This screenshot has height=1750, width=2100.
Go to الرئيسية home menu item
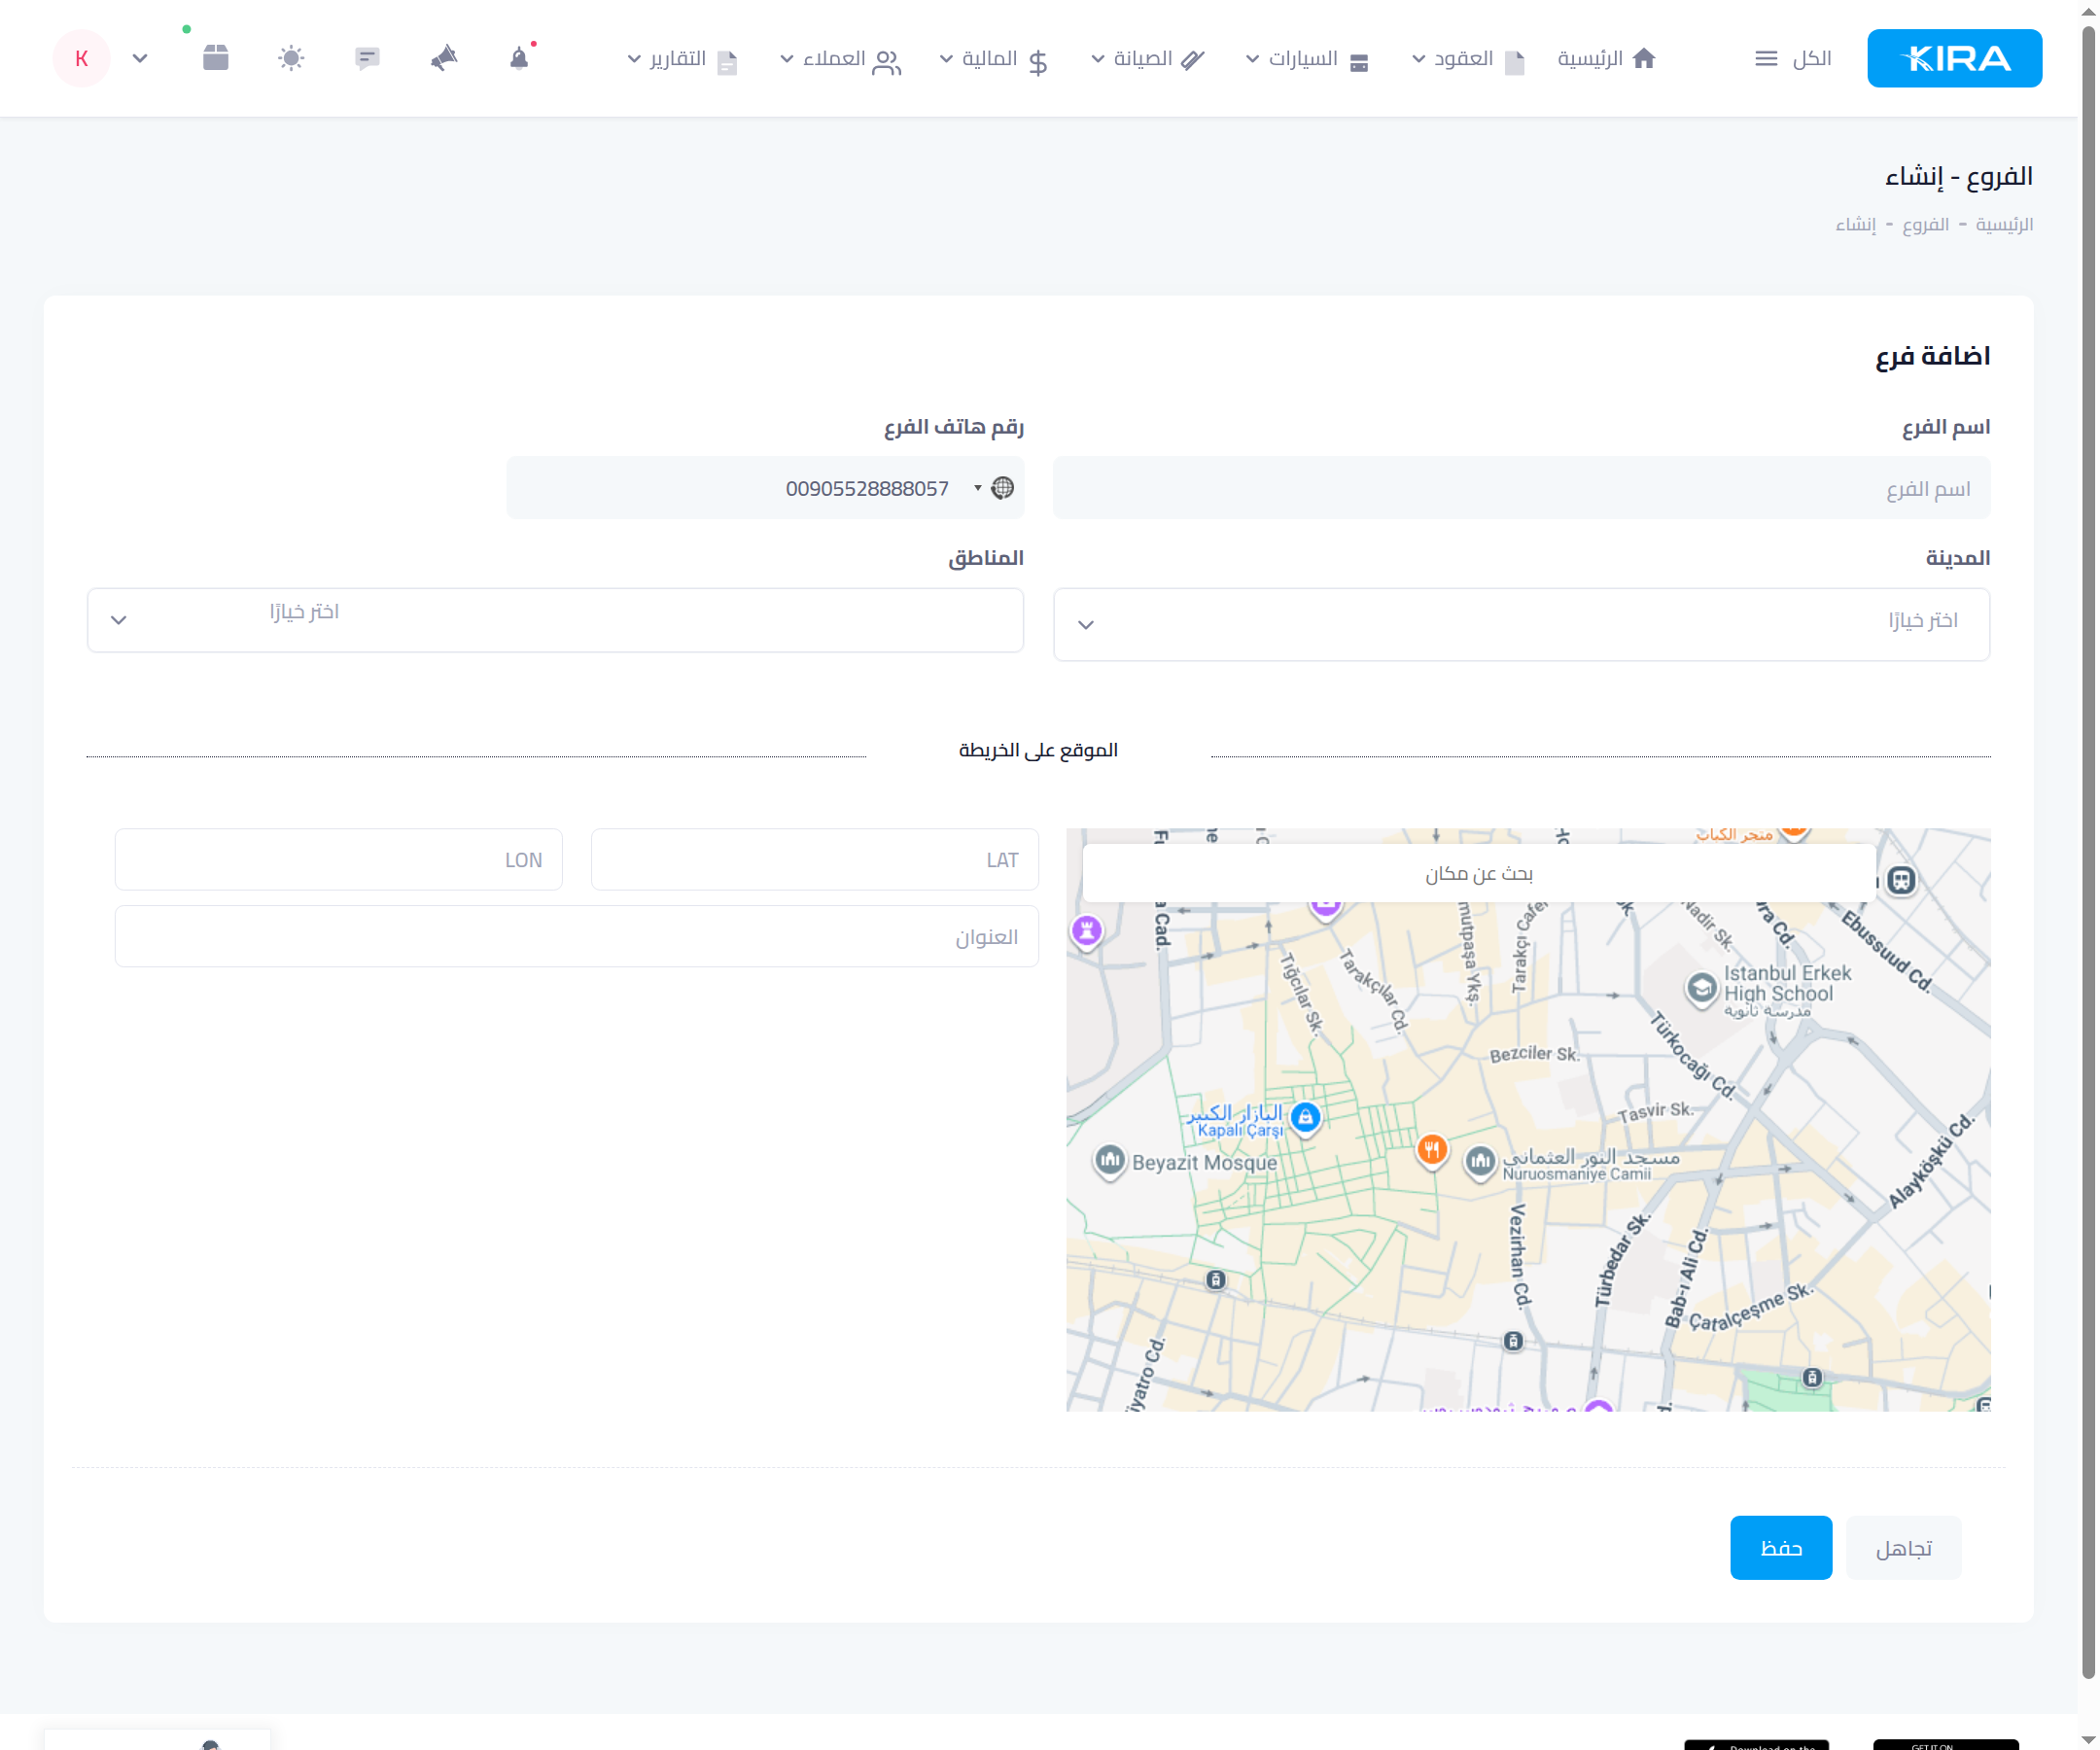(x=1606, y=59)
